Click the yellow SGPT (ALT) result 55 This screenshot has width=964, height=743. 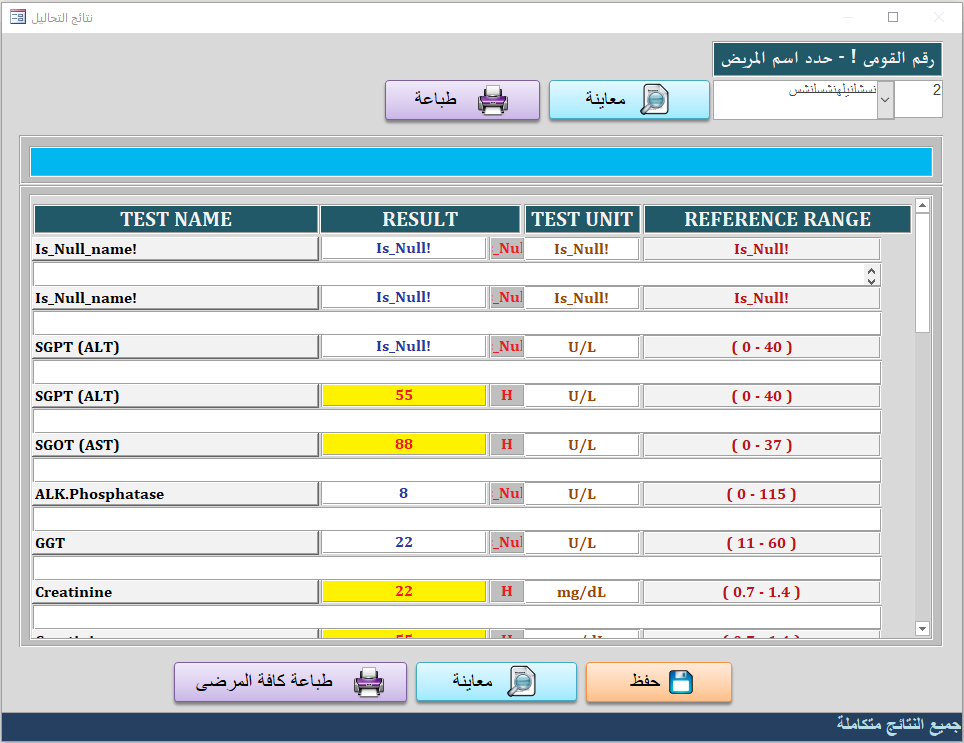(404, 396)
